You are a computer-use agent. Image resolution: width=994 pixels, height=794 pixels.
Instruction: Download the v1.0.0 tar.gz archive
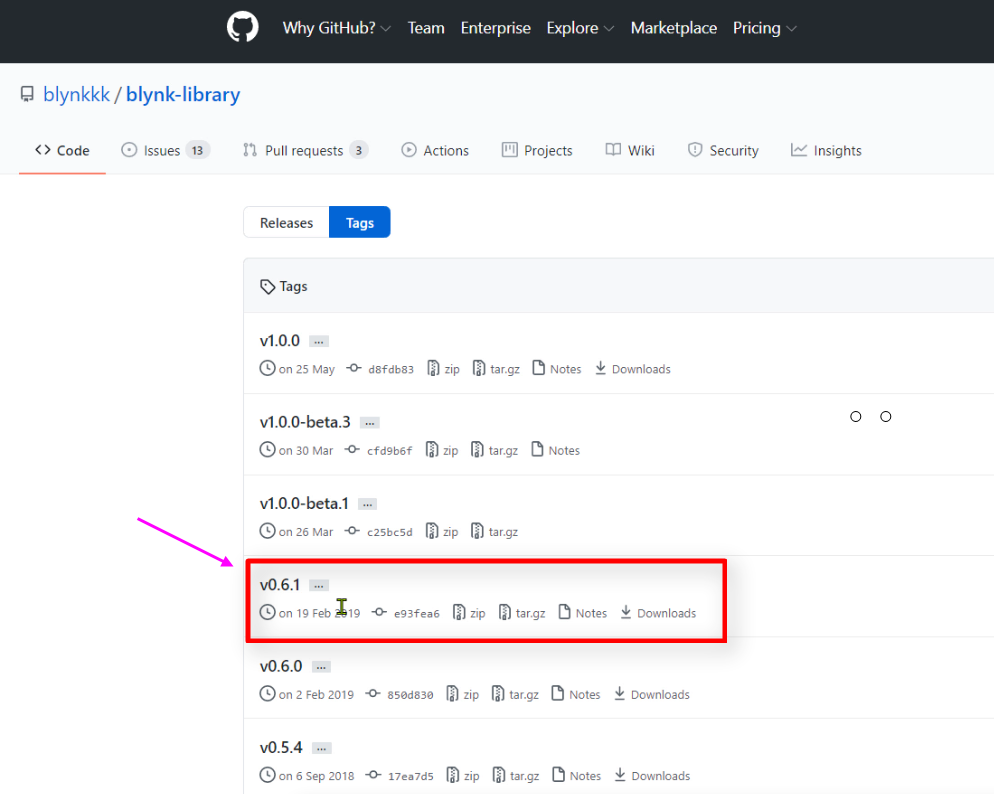tap(496, 369)
